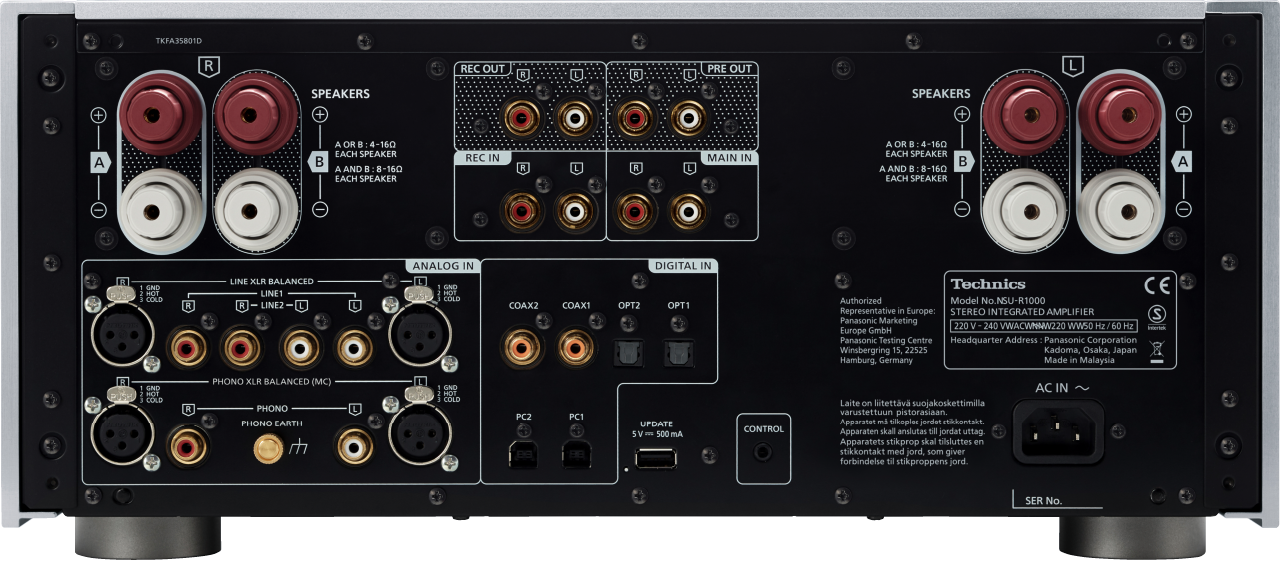The width and height of the screenshot is (1280, 563).
Task: Click the REC IN white L jack
Action: [x=574, y=211]
